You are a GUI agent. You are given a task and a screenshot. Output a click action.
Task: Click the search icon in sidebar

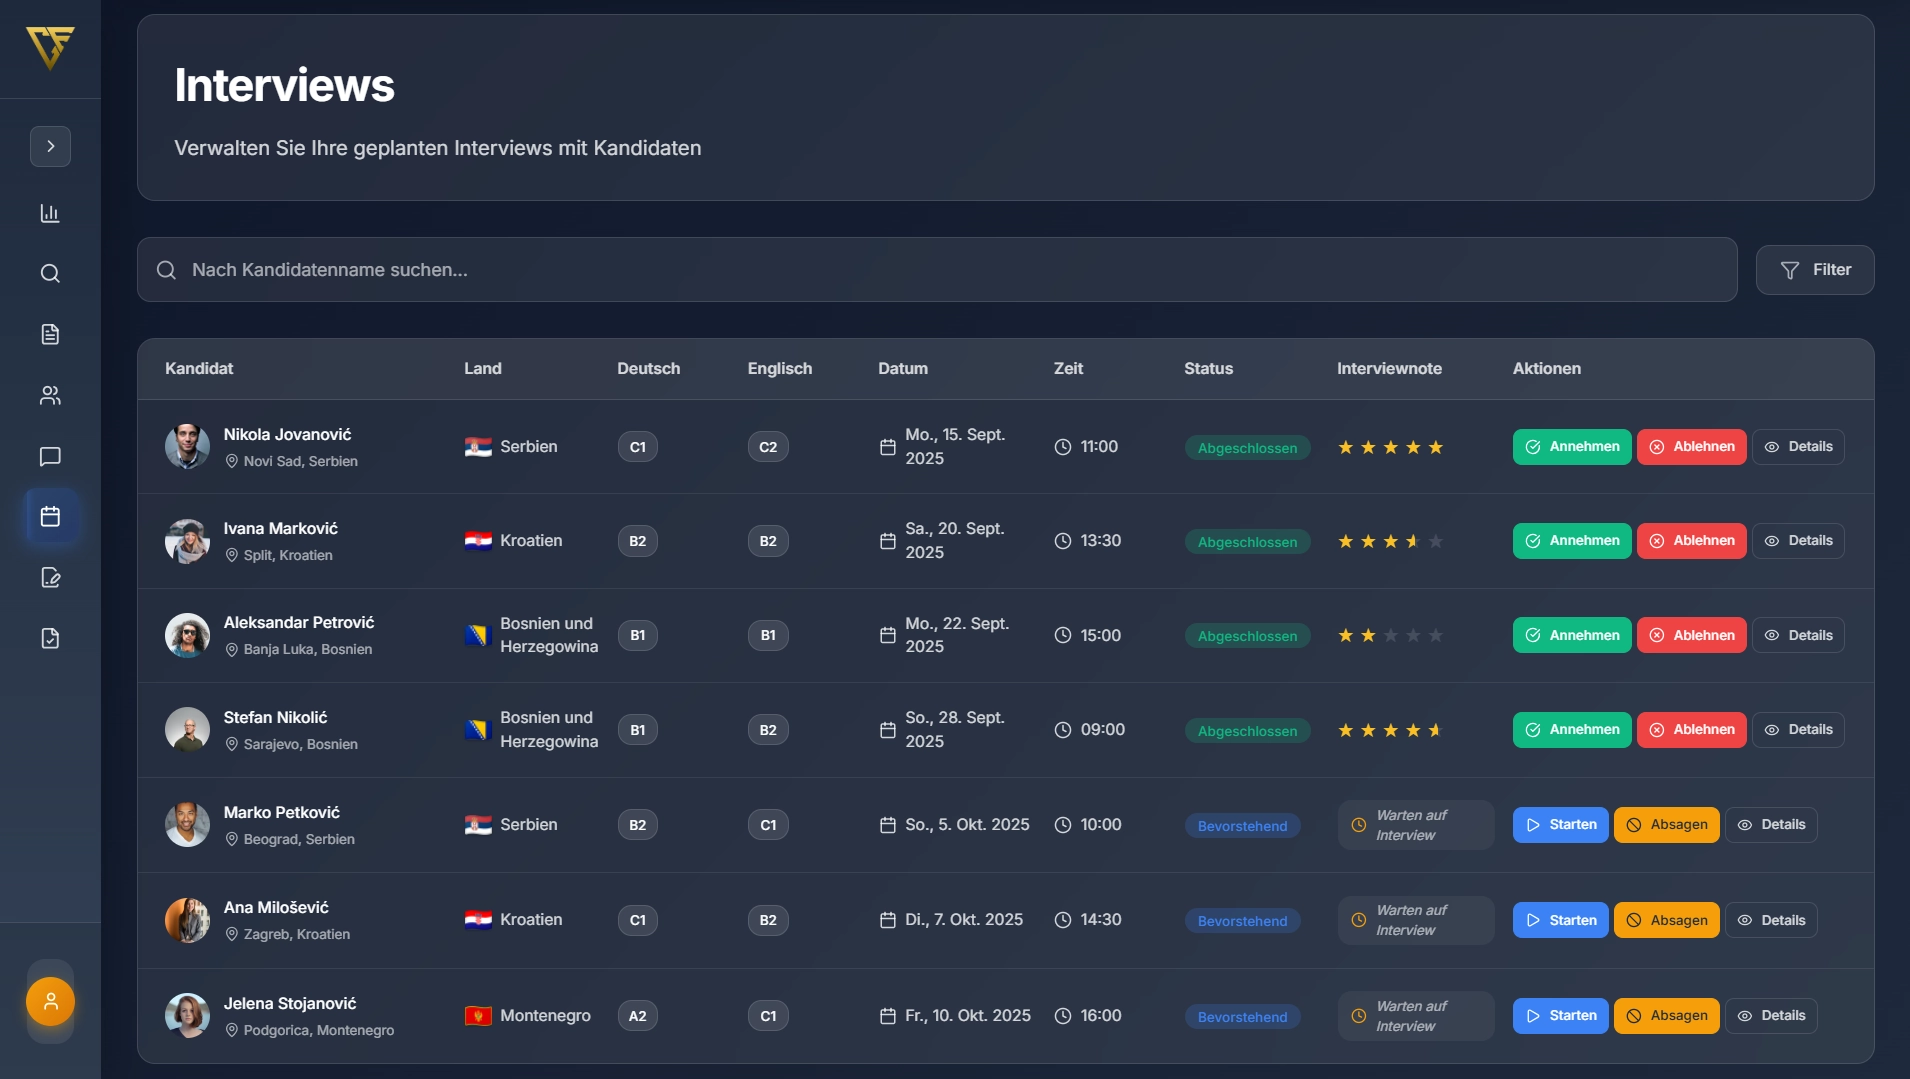point(50,274)
